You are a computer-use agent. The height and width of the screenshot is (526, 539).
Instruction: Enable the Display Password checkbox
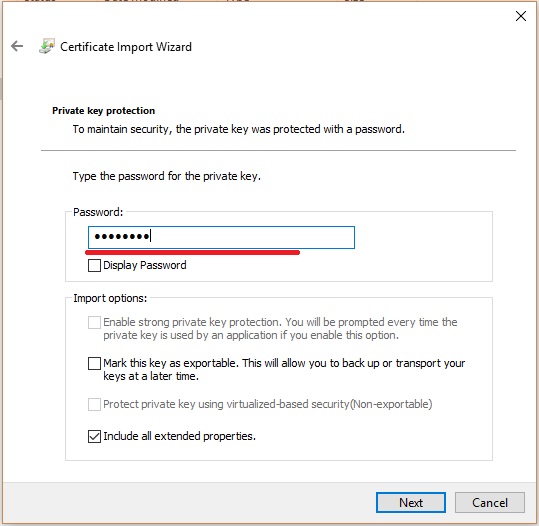click(94, 265)
